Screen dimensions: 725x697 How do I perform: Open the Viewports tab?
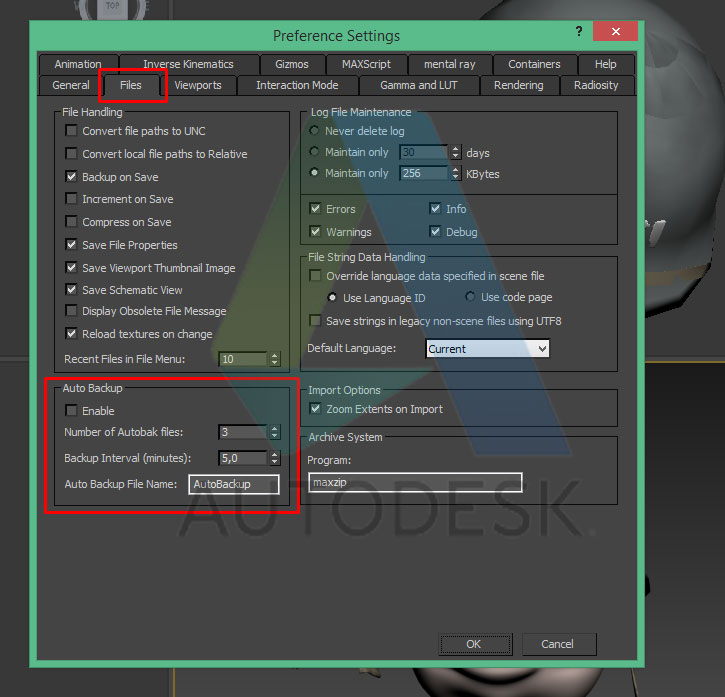[197, 85]
